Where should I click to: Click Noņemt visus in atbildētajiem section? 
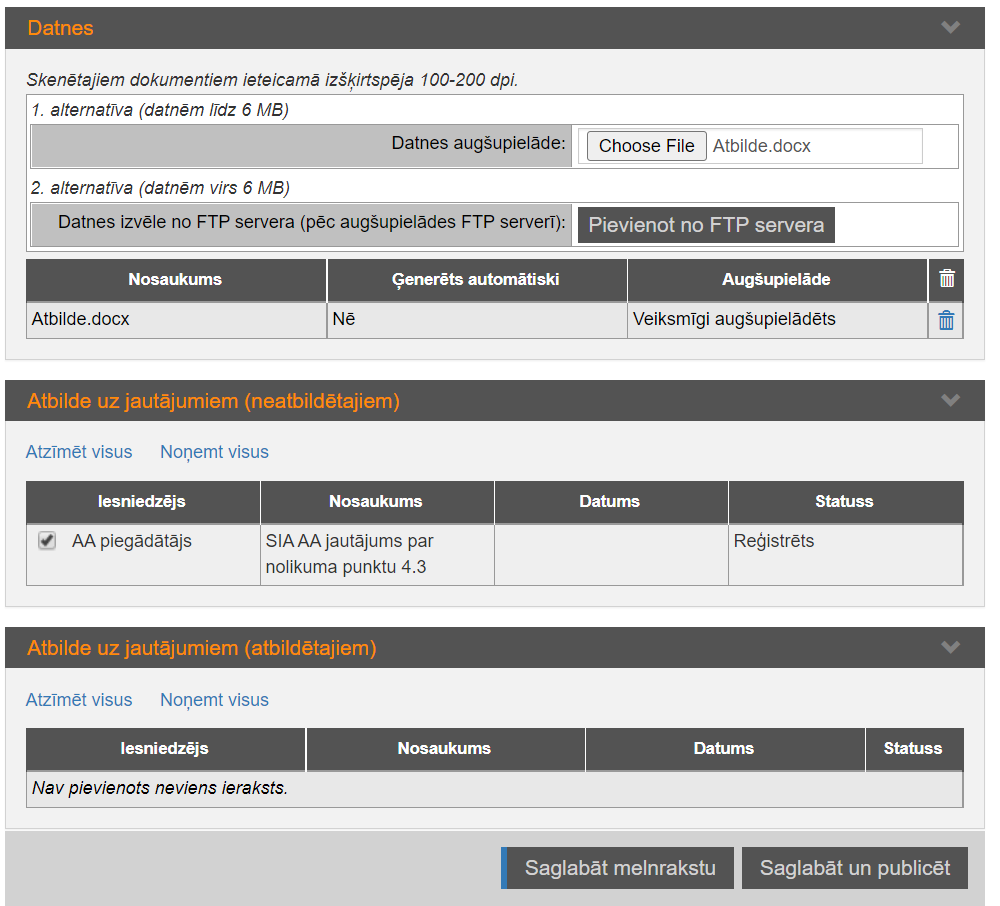pos(214,700)
